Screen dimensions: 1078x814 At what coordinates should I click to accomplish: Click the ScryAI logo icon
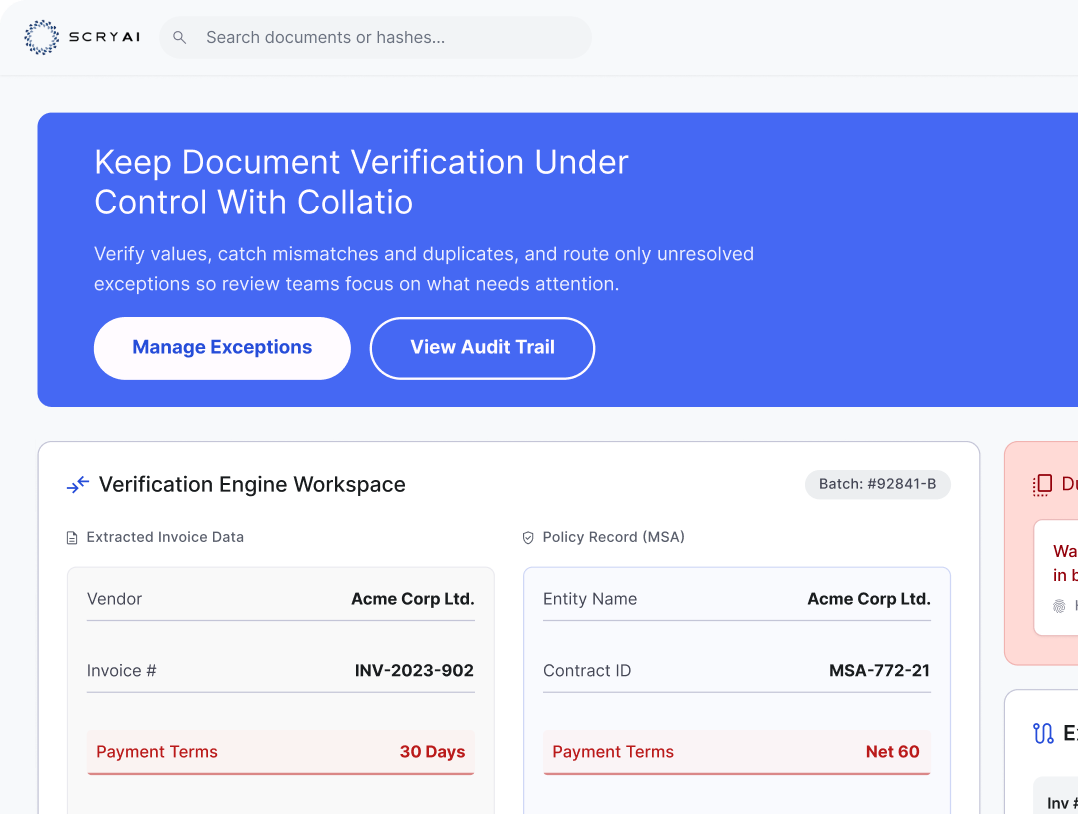(x=41, y=37)
